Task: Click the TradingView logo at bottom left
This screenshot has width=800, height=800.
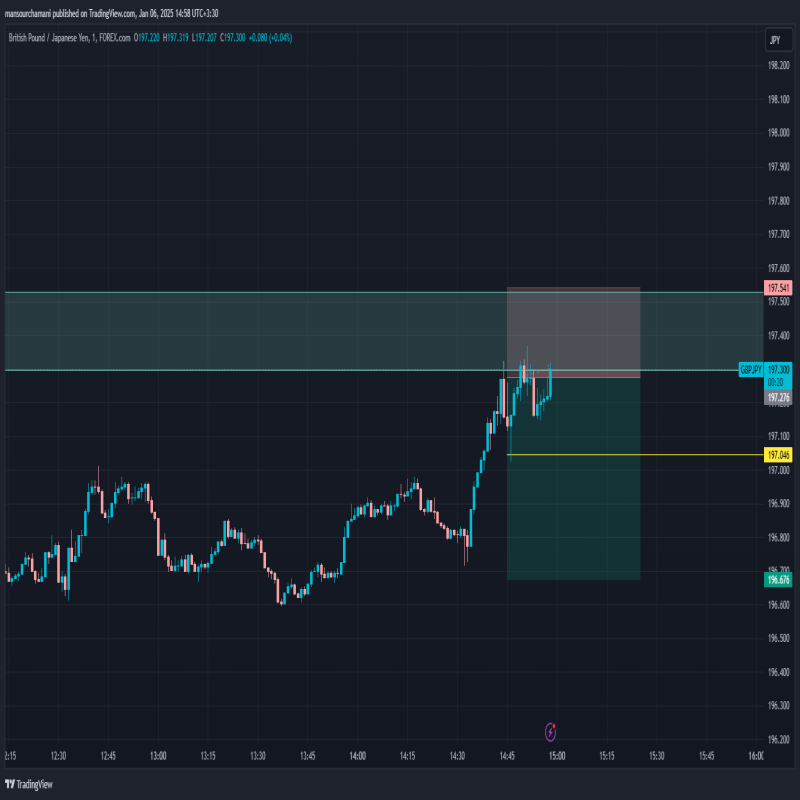Action: click(28, 784)
